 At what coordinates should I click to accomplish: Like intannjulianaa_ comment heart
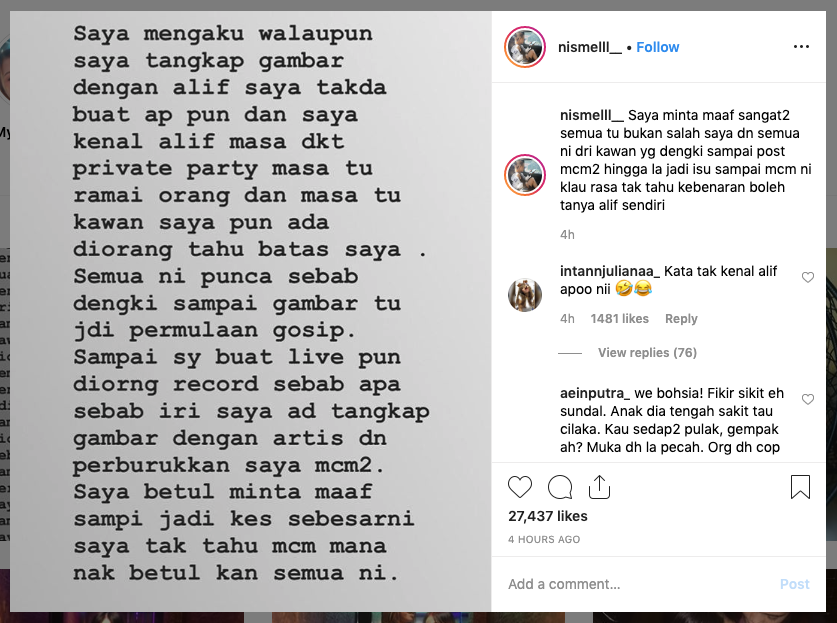808,277
